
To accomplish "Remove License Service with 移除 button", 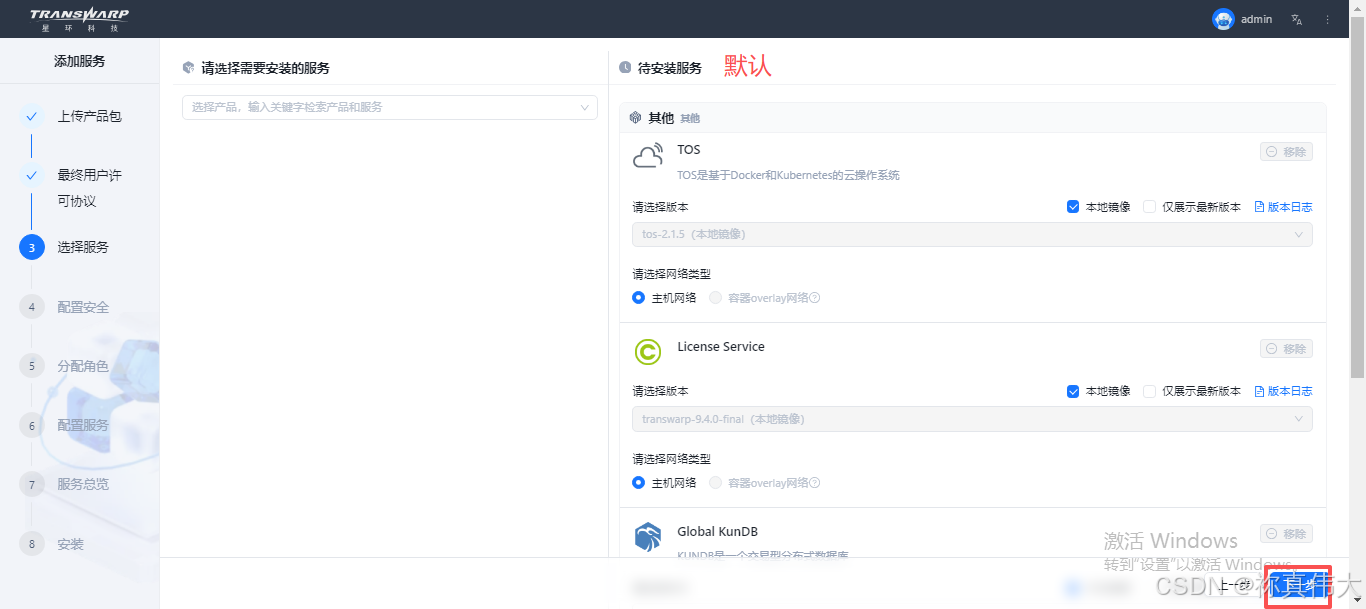I will 1286,349.
